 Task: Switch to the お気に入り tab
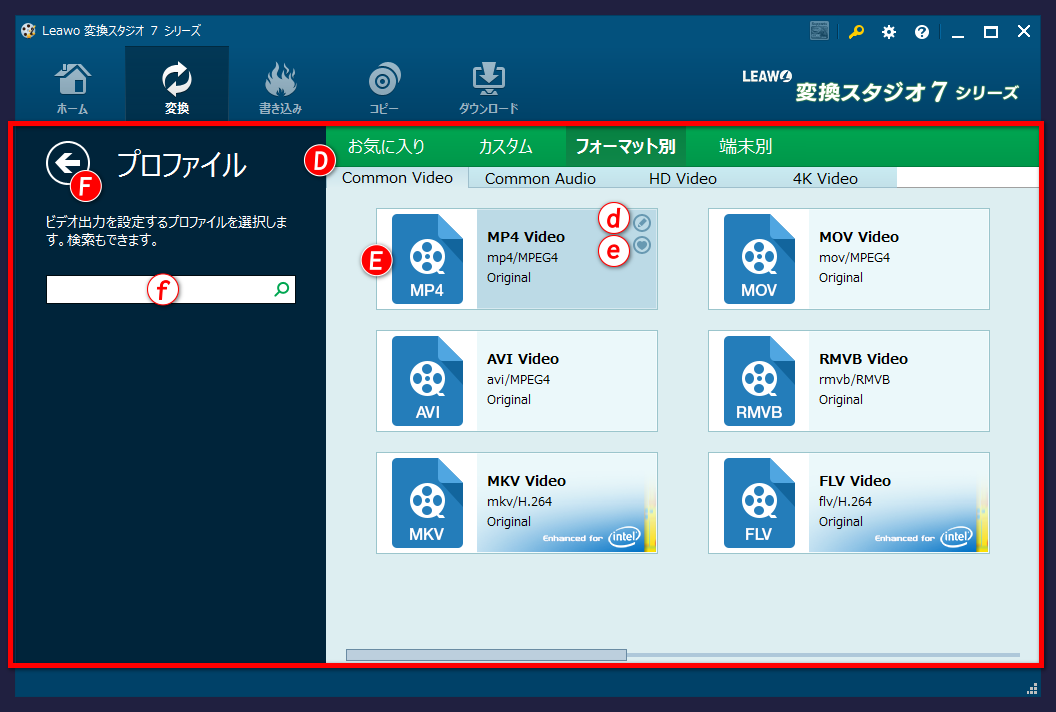(x=386, y=147)
